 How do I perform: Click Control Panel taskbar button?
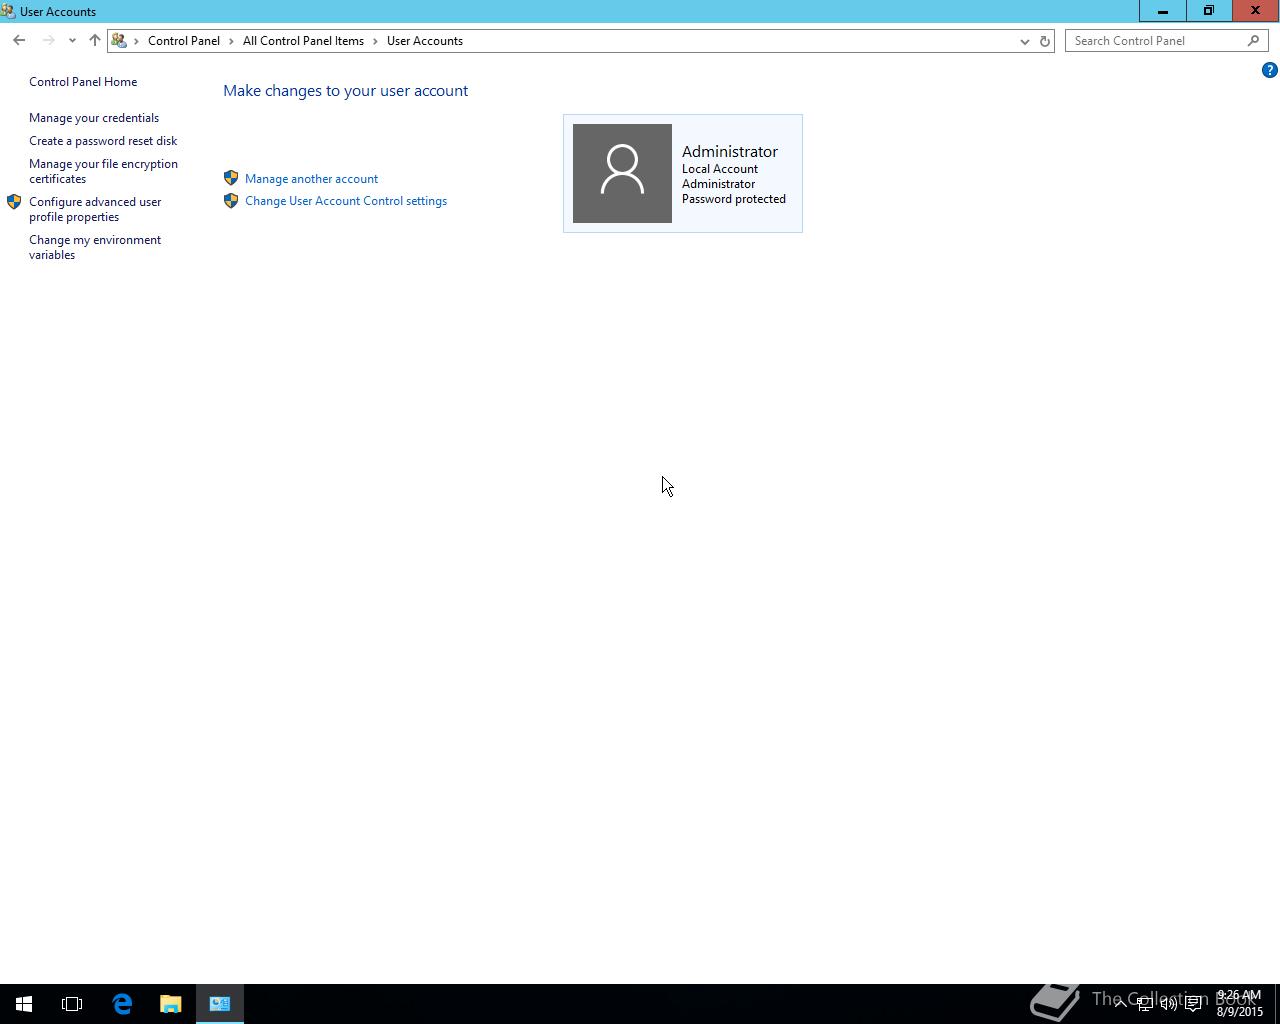(220, 1004)
